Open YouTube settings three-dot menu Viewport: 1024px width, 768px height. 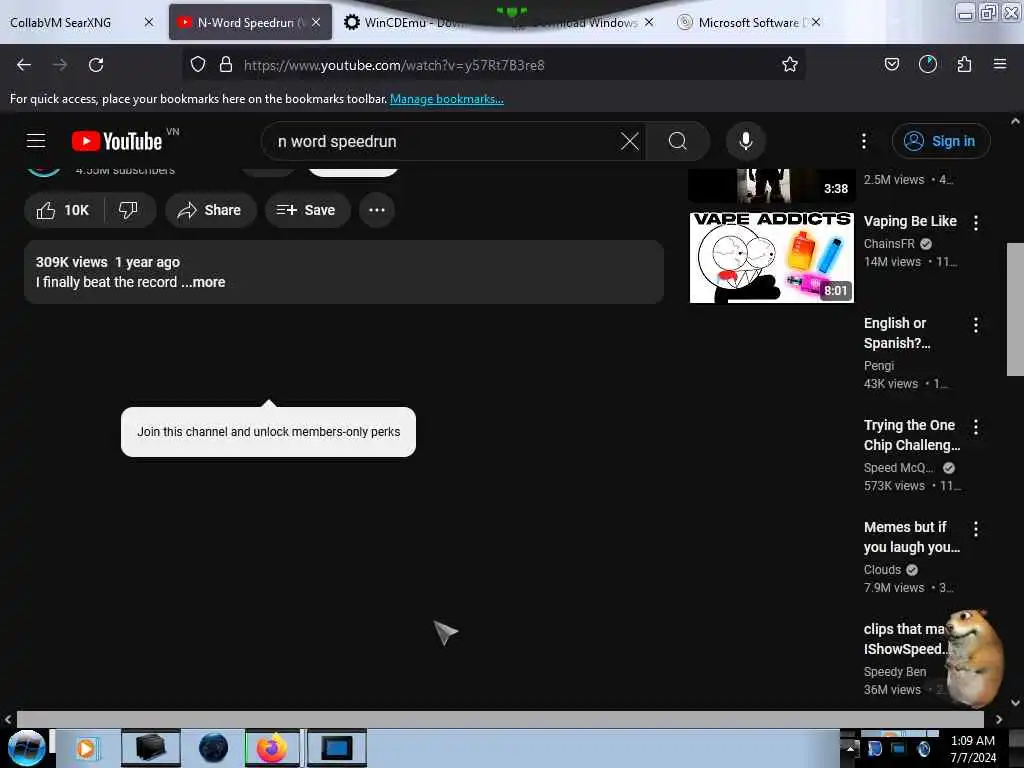click(863, 141)
